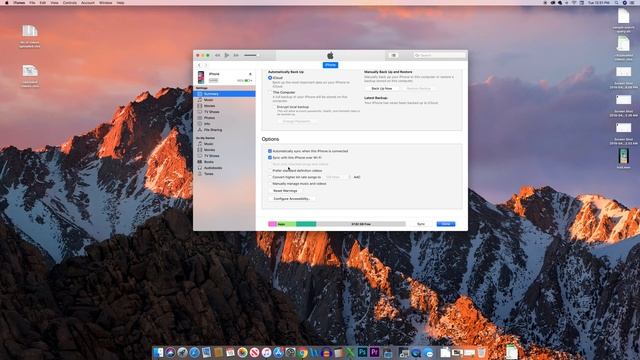Open the Controls menu

coord(70,2)
